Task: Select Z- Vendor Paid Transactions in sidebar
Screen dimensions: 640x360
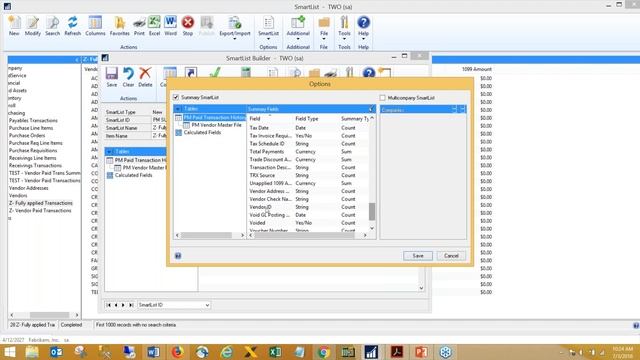Action: pyautogui.click(x=40, y=211)
